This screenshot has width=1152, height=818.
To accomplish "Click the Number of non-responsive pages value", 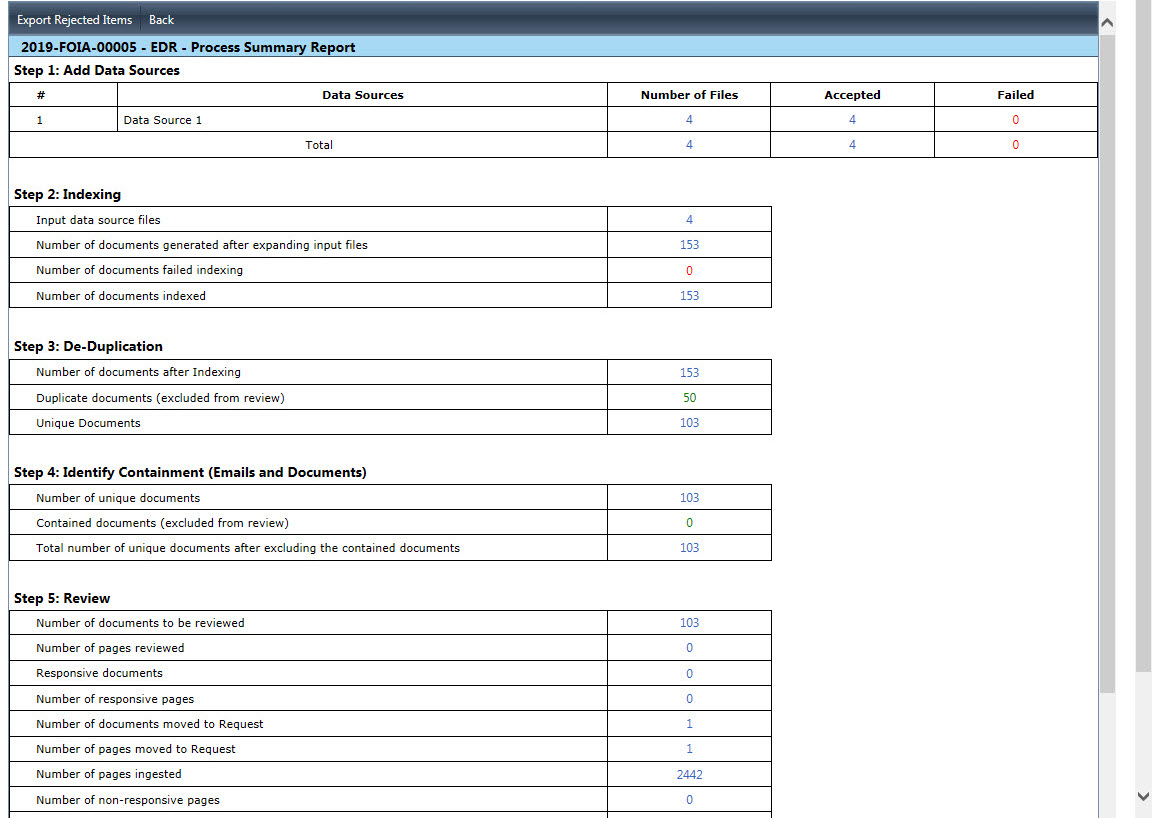I will (689, 800).
